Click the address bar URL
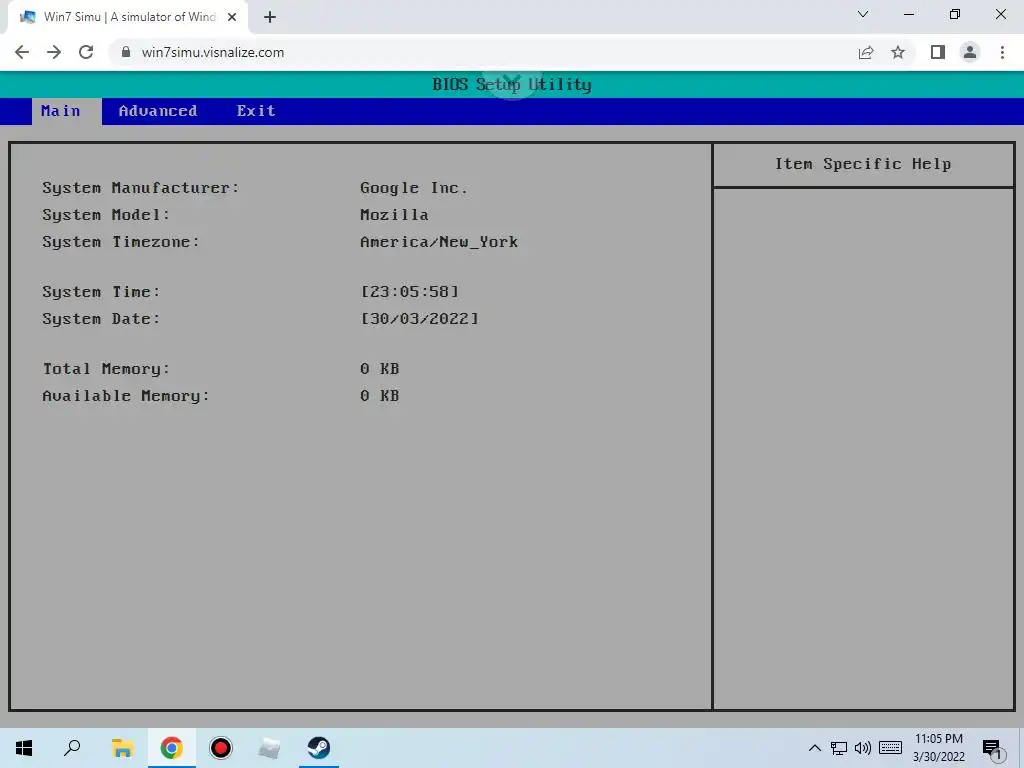1024x768 pixels. pos(213,52)
